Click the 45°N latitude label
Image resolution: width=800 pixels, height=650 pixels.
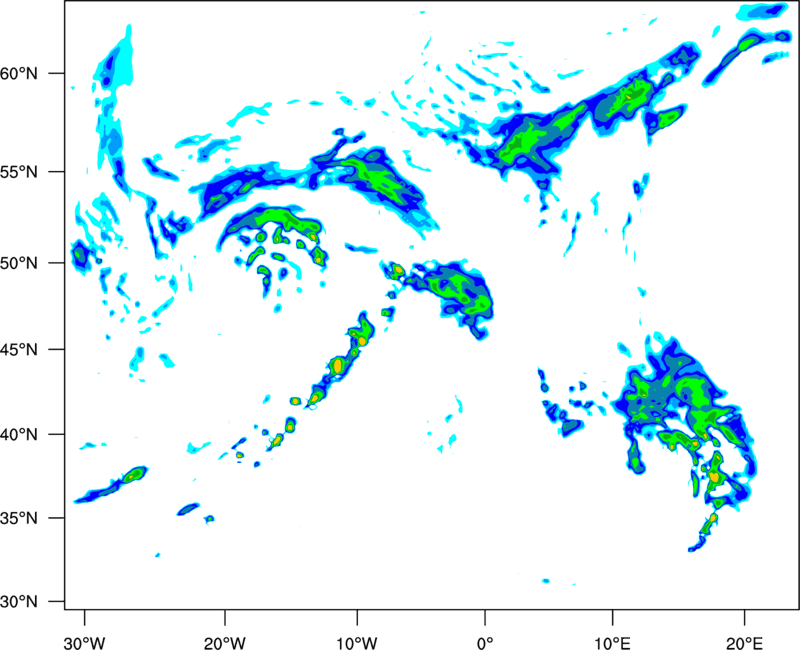(x=19, y=350)
